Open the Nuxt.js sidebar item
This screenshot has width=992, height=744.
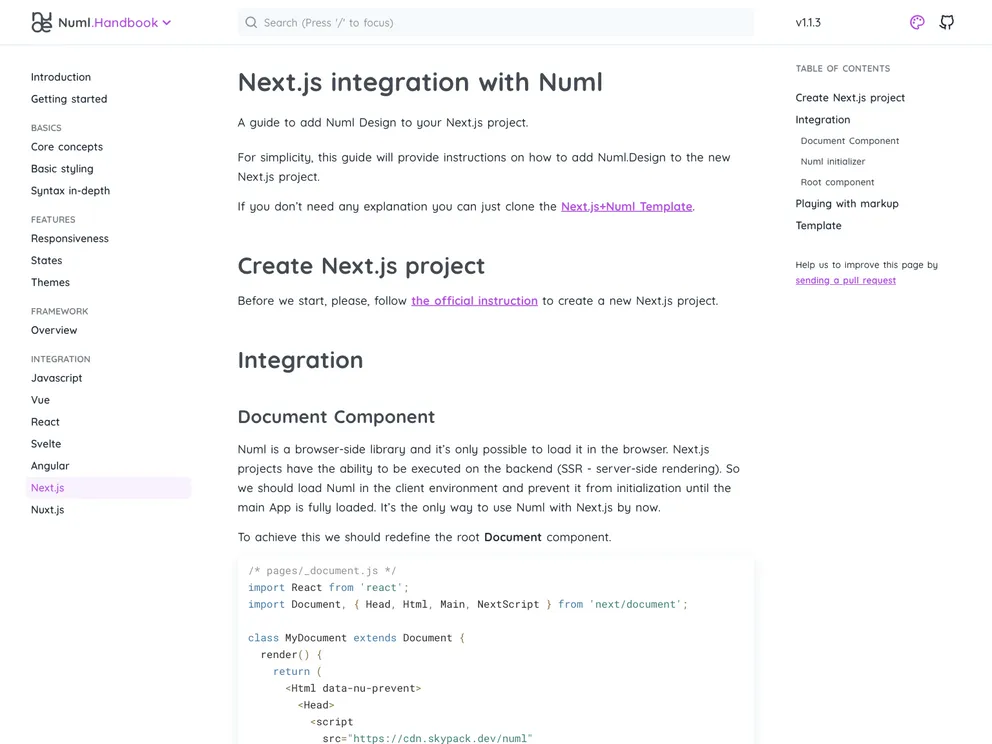coord(47,510)
